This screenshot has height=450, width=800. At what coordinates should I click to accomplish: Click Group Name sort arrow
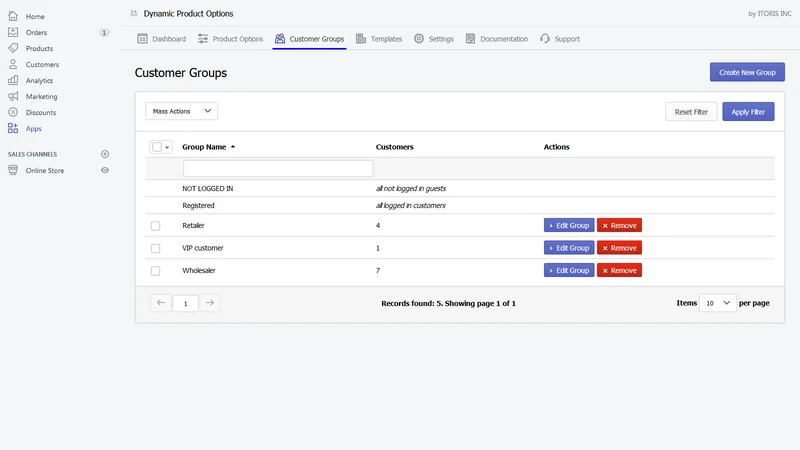click(x=233, y=147)
